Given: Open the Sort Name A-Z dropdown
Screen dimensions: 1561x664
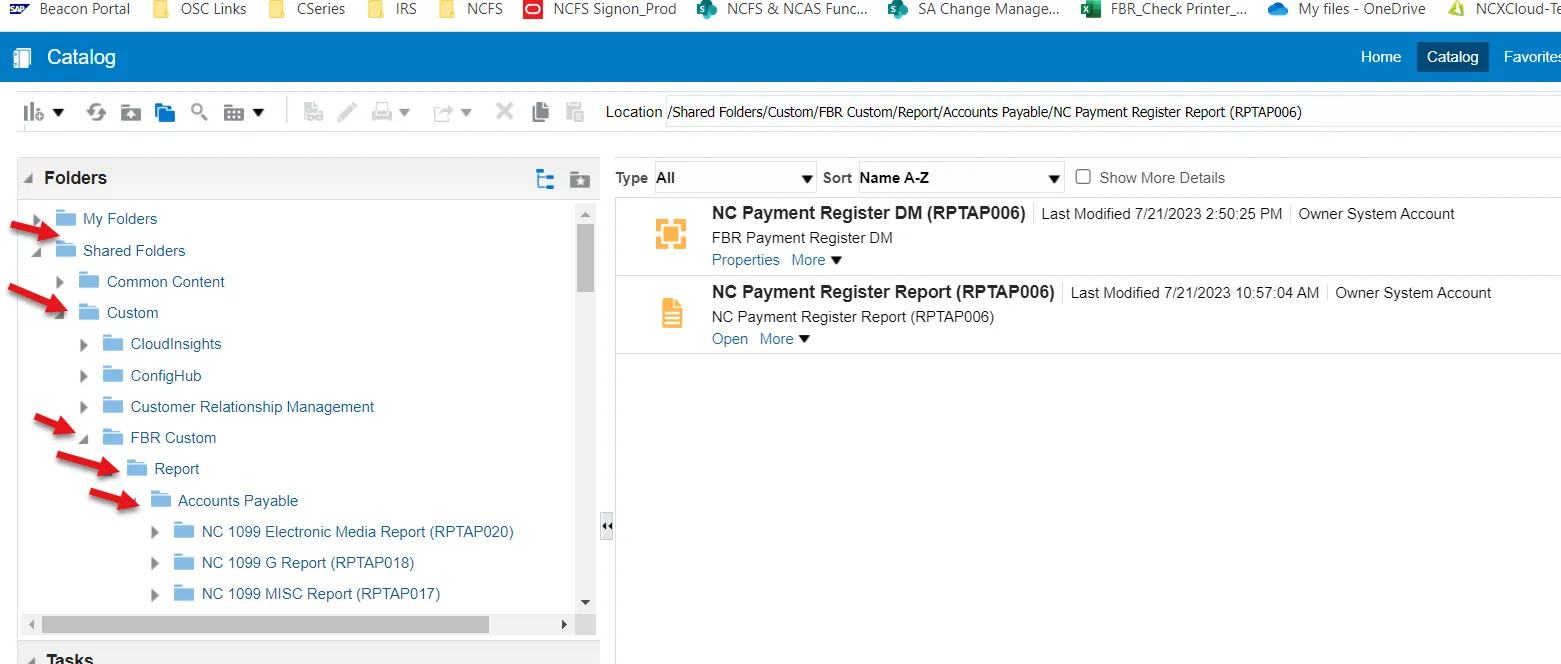Looking at the screenshot, I should coord(960,178).
